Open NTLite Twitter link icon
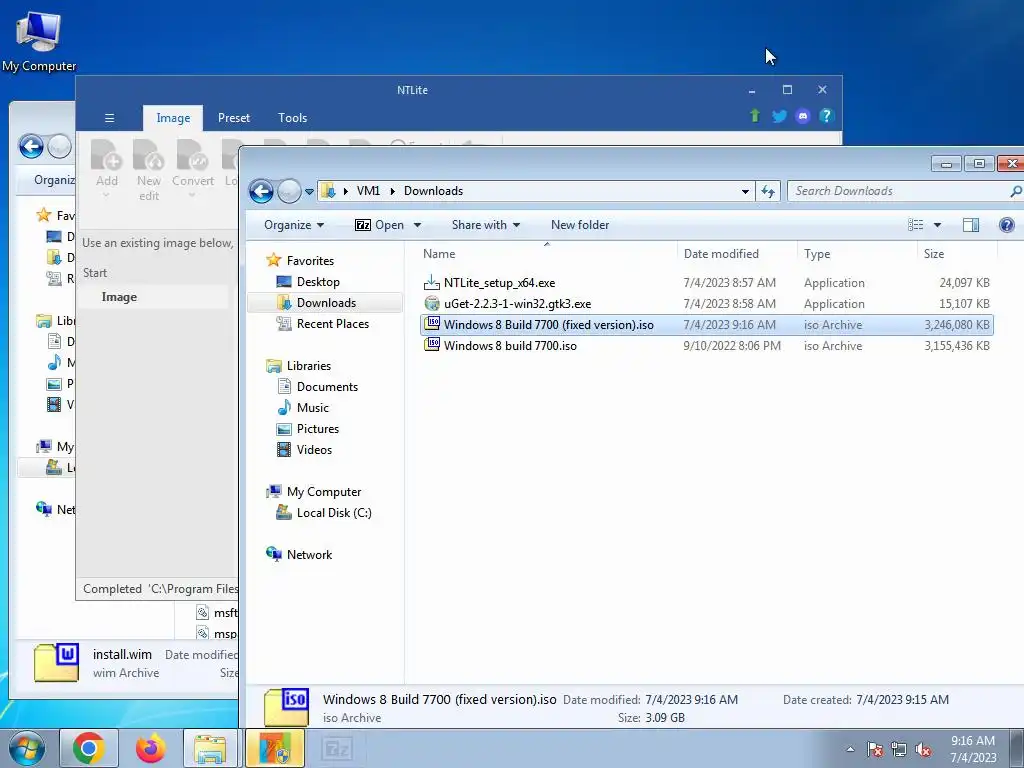 [x=779, y=116]
